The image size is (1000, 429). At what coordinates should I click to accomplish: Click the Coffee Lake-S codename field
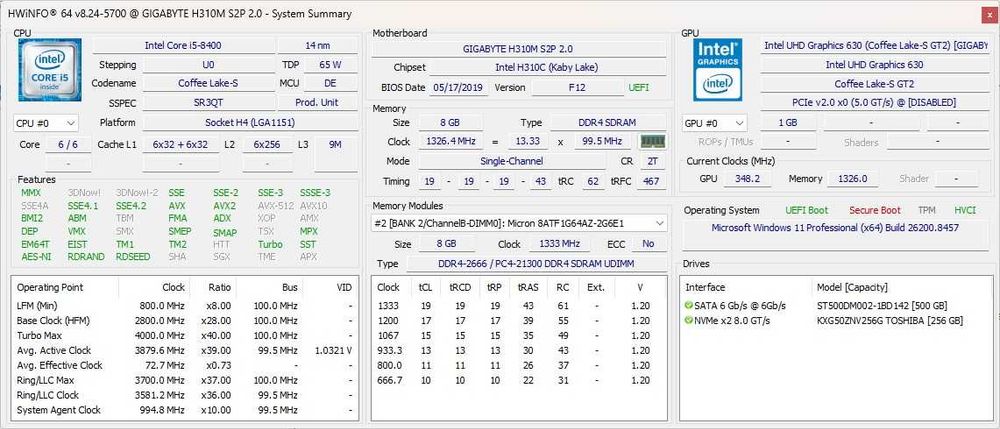208,84
